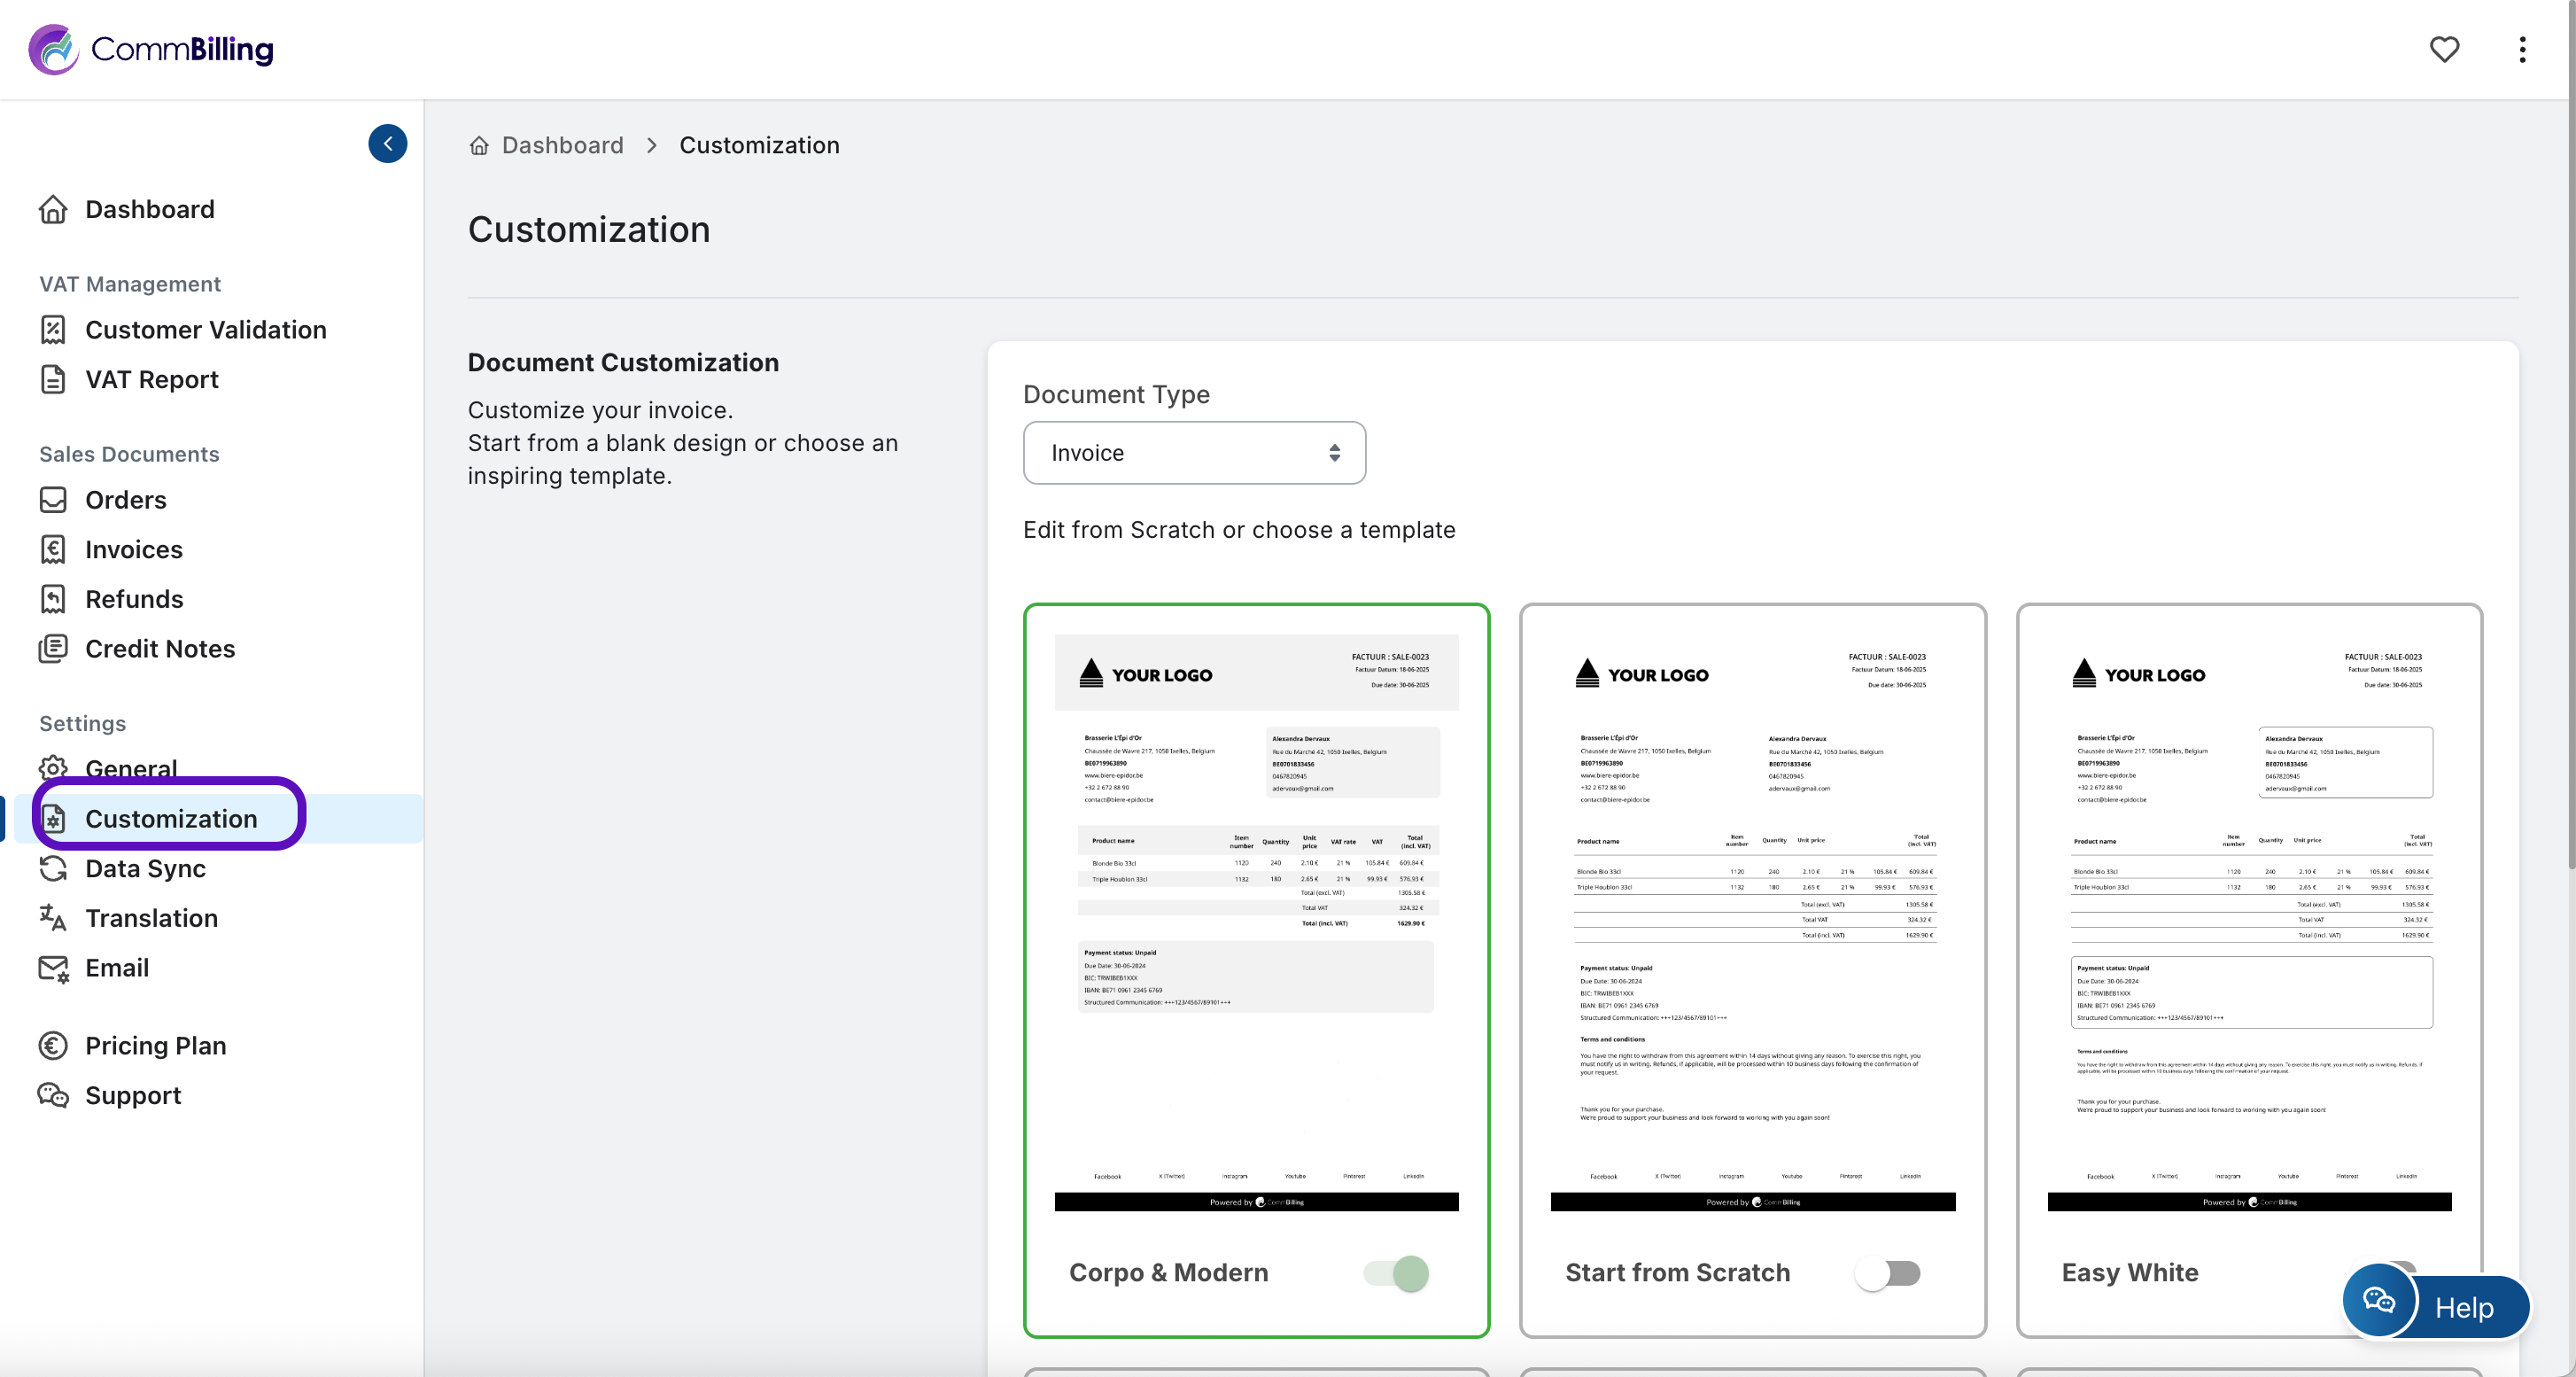Disable the Corpo & Modern toggle

(x=1396, y=1273)
